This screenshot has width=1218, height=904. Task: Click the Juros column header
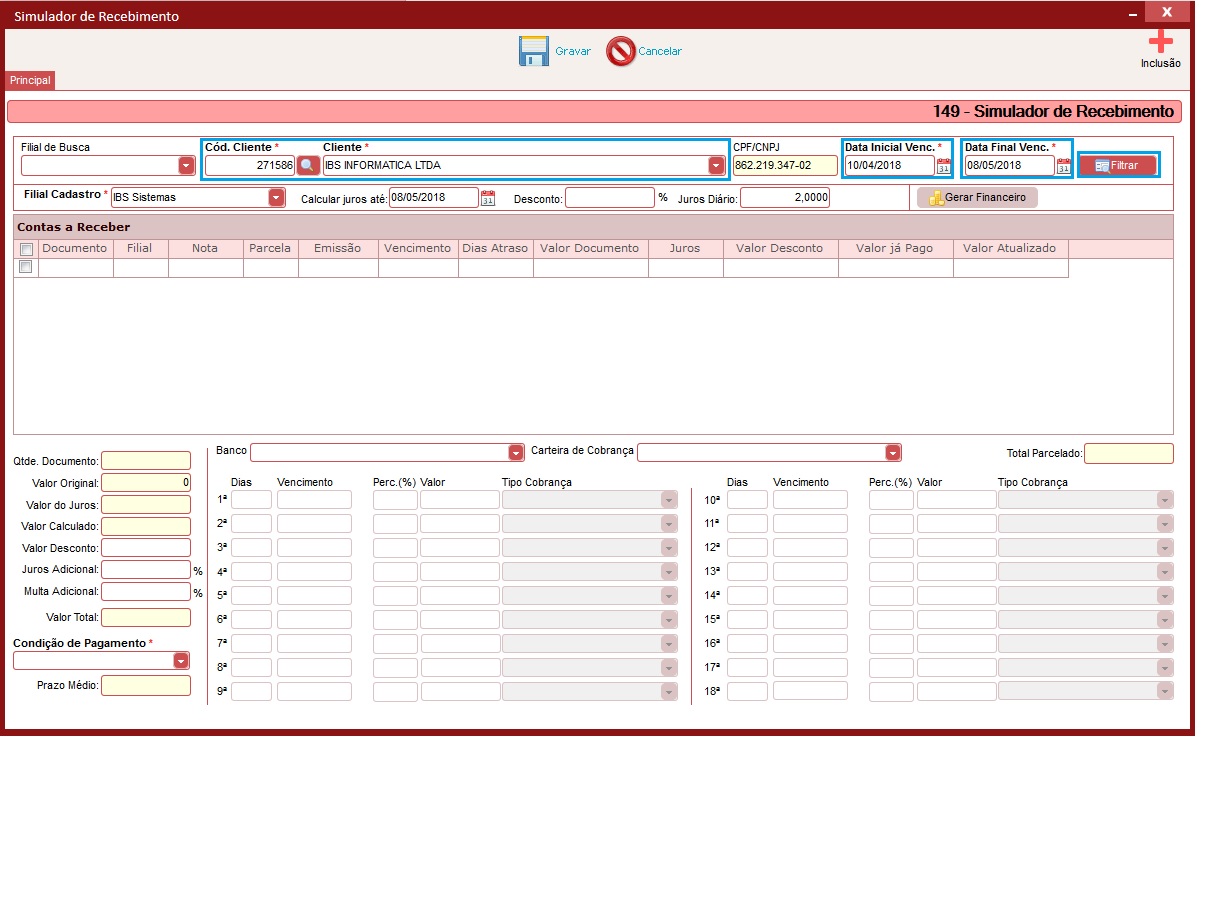(x=685, y=248)
